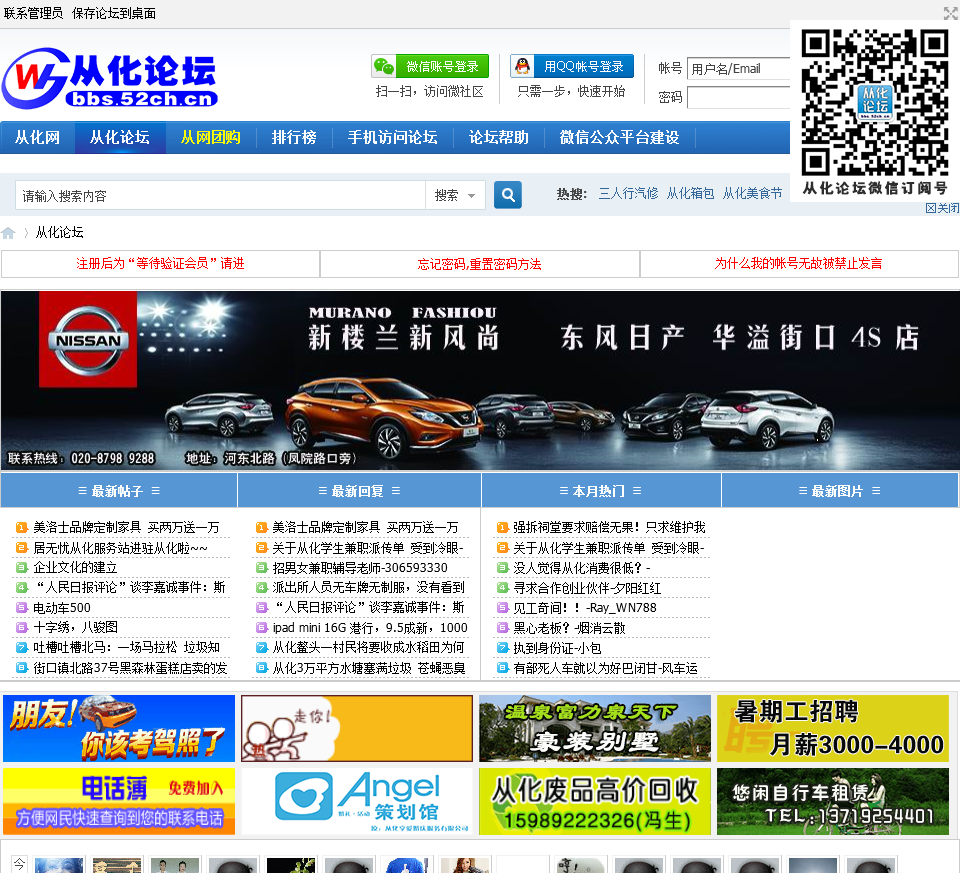Click the username/Email input field

click(738, 69)
